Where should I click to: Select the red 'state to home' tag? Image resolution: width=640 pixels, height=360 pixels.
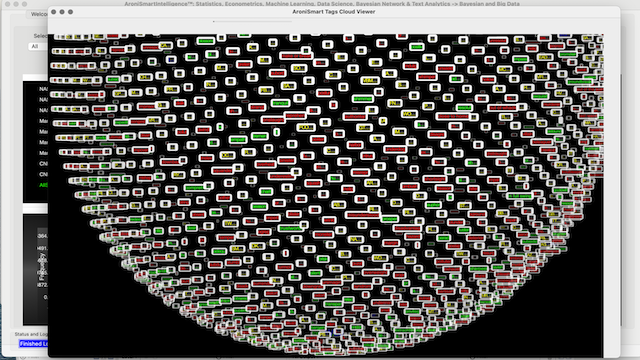click(x=453, y=117)
